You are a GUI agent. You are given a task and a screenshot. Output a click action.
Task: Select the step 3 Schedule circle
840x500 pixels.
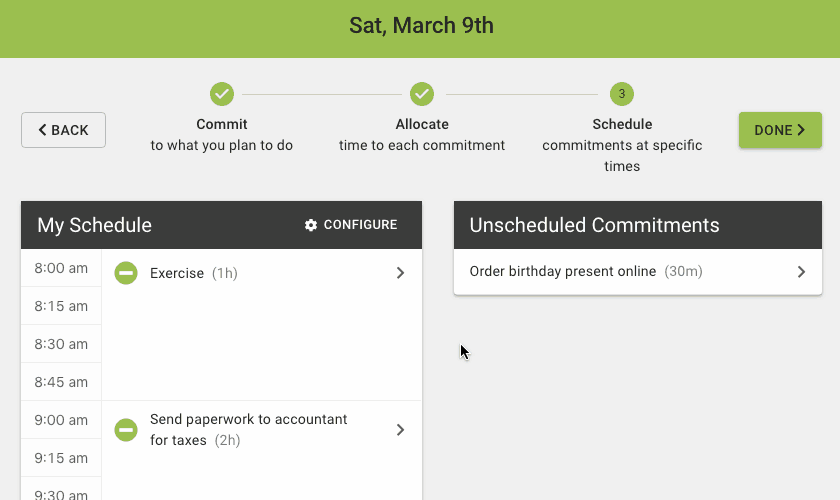[622, 94]
